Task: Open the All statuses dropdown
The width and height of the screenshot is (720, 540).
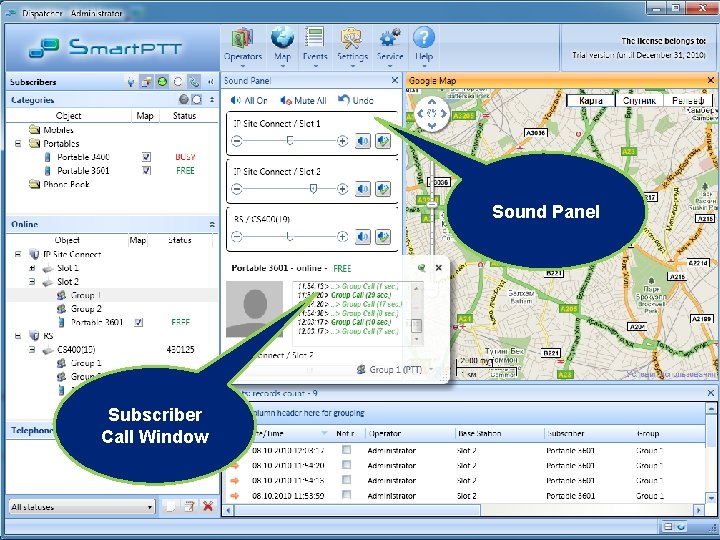Action: (x=82, y=507)
